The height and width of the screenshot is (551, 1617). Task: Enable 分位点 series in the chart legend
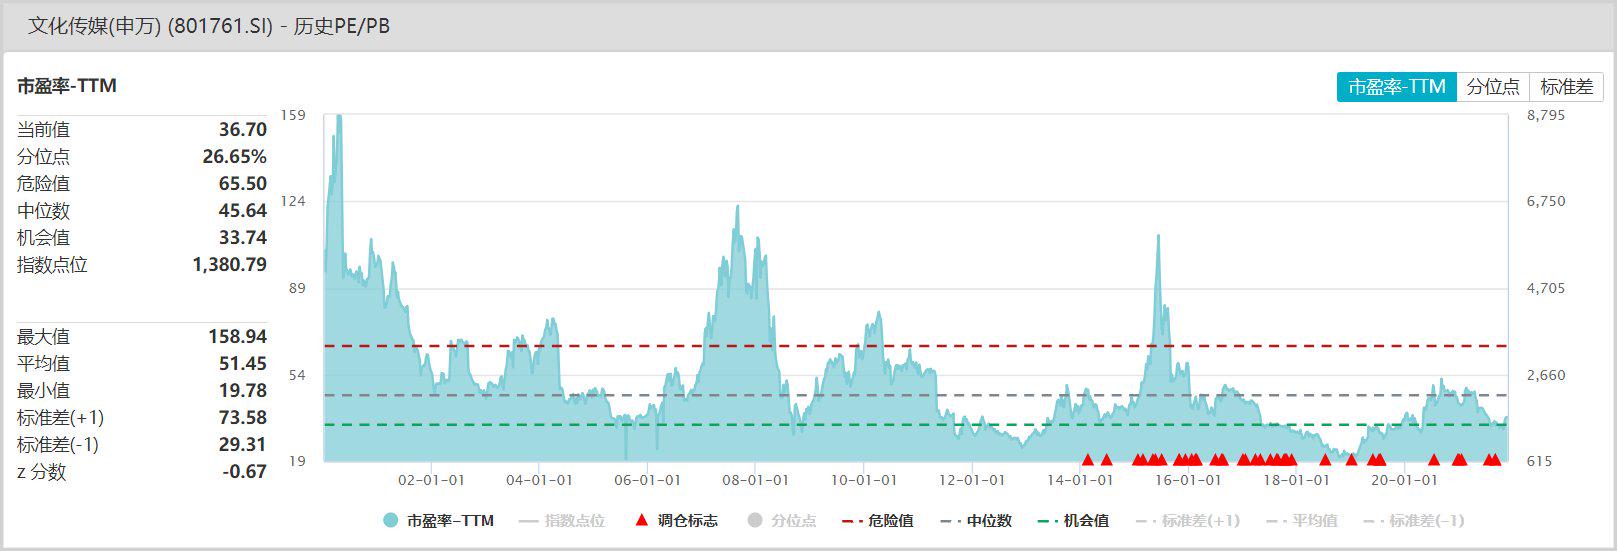(781, 521)
